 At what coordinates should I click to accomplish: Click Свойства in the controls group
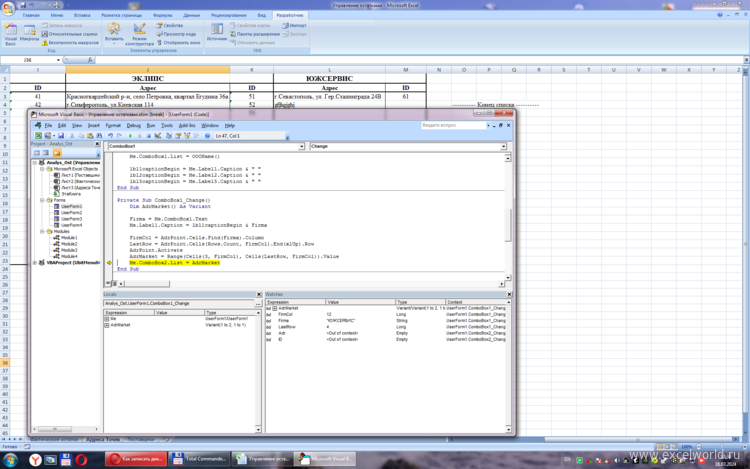170,25
